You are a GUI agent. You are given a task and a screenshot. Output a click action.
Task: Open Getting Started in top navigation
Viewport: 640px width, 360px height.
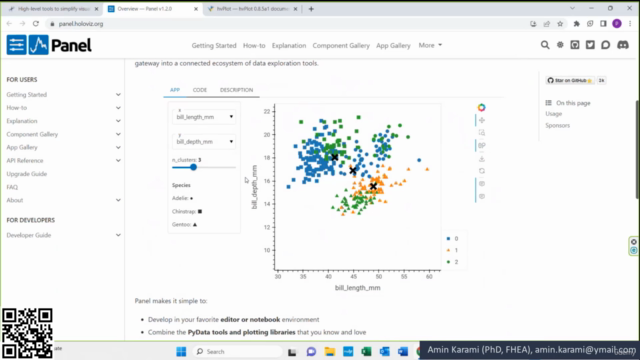[x=214, y=45]
